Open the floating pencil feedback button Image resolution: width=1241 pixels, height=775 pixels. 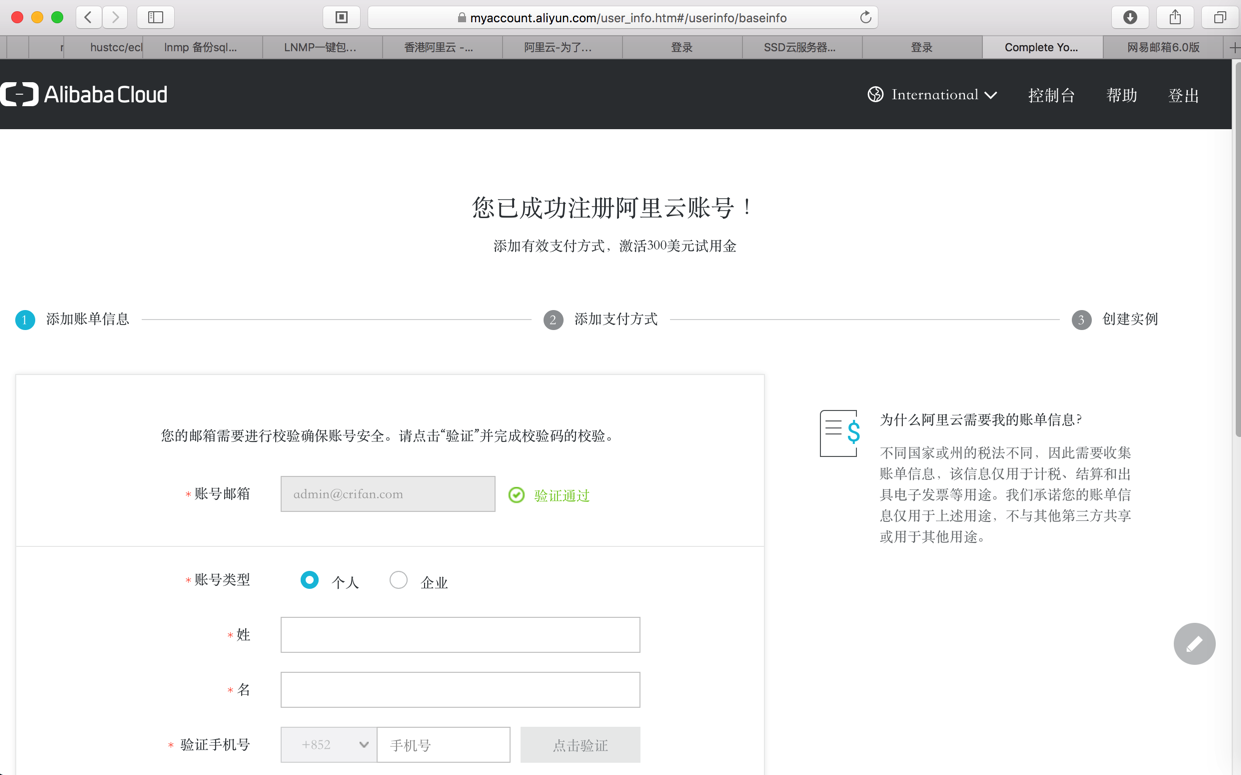click(1194, 644)
